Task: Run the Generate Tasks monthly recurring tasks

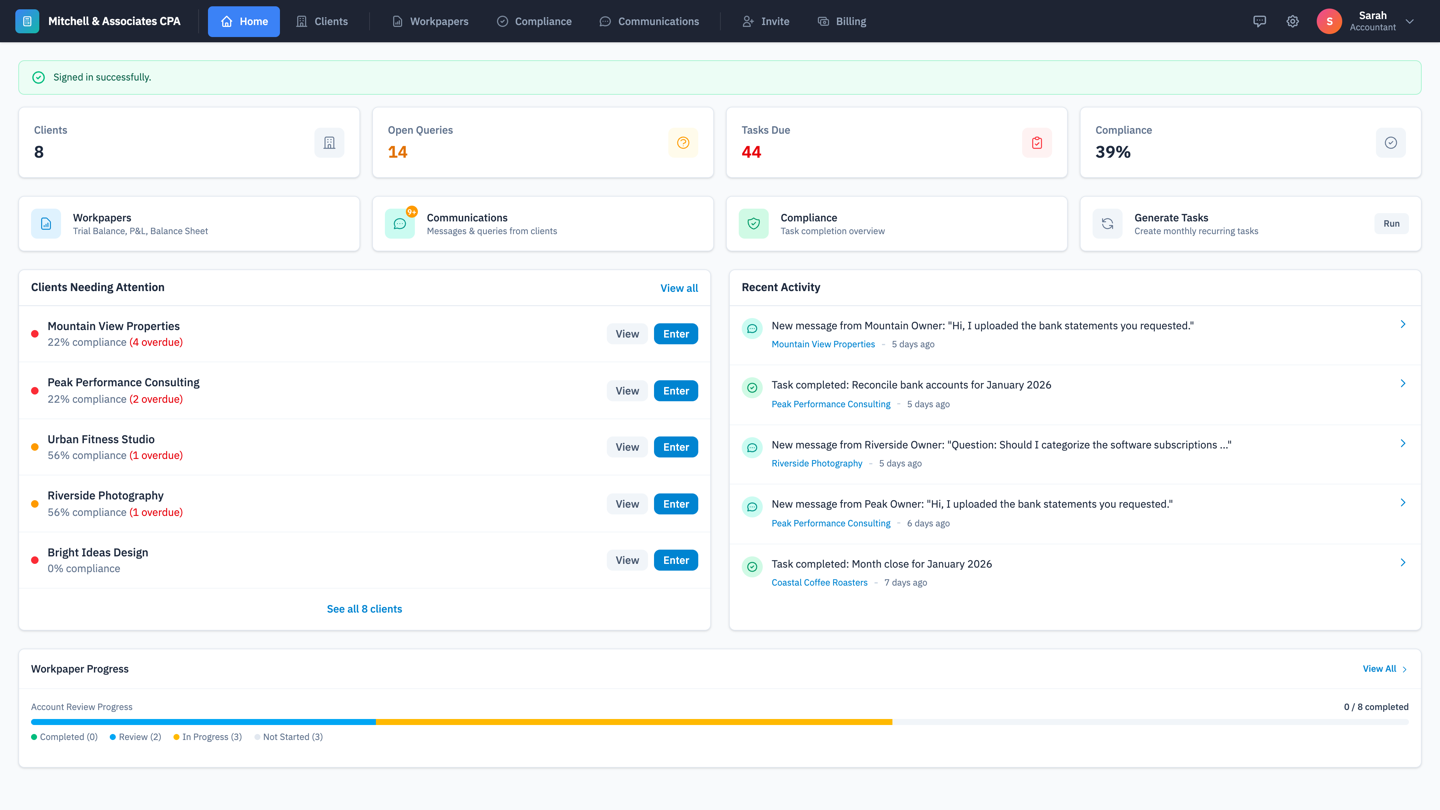Action: pos(1390,223)
